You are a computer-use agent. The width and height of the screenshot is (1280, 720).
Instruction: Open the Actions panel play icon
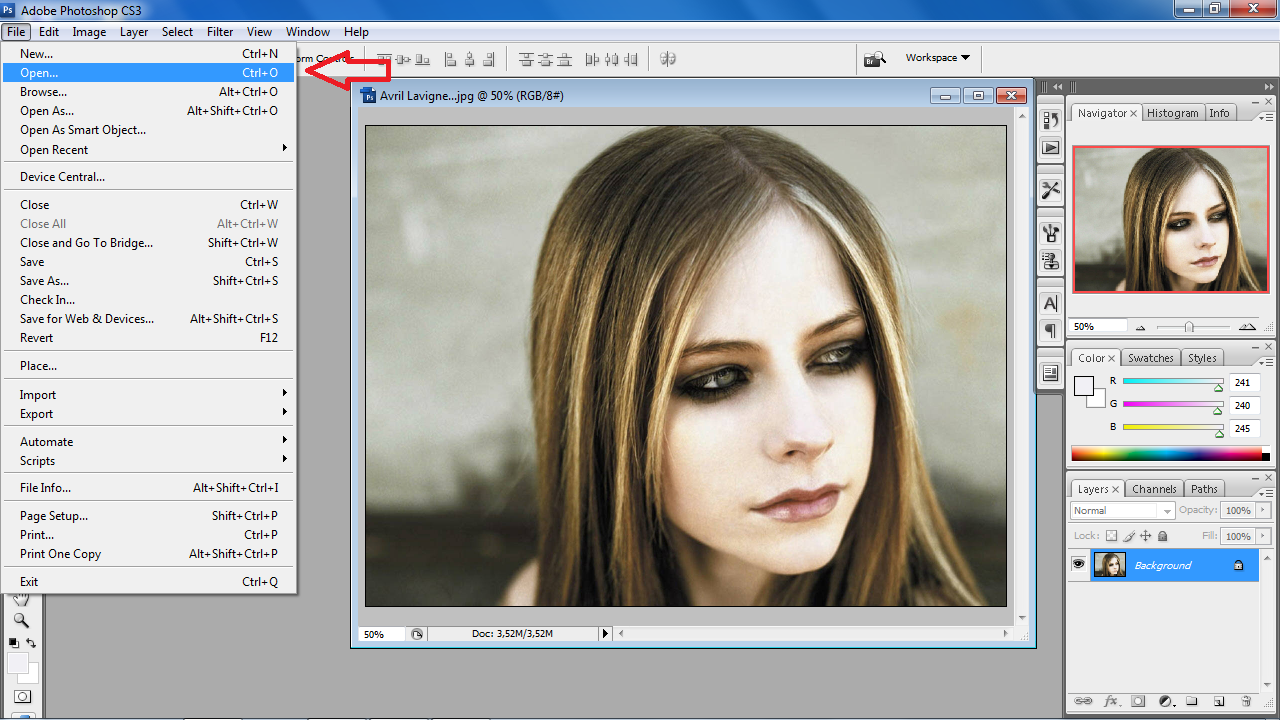pos(1051,148)
